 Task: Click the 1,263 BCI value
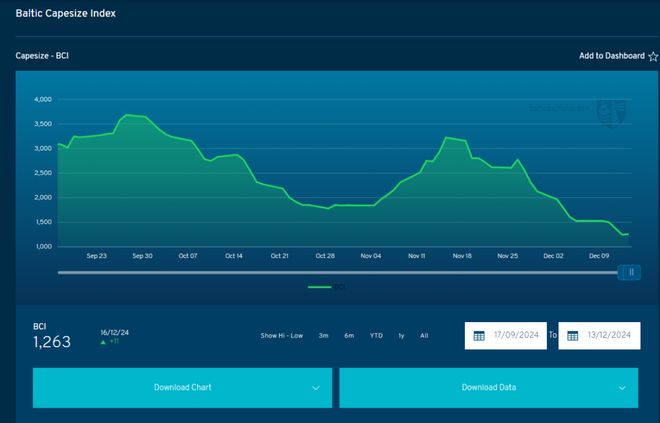tap(52, 342)
